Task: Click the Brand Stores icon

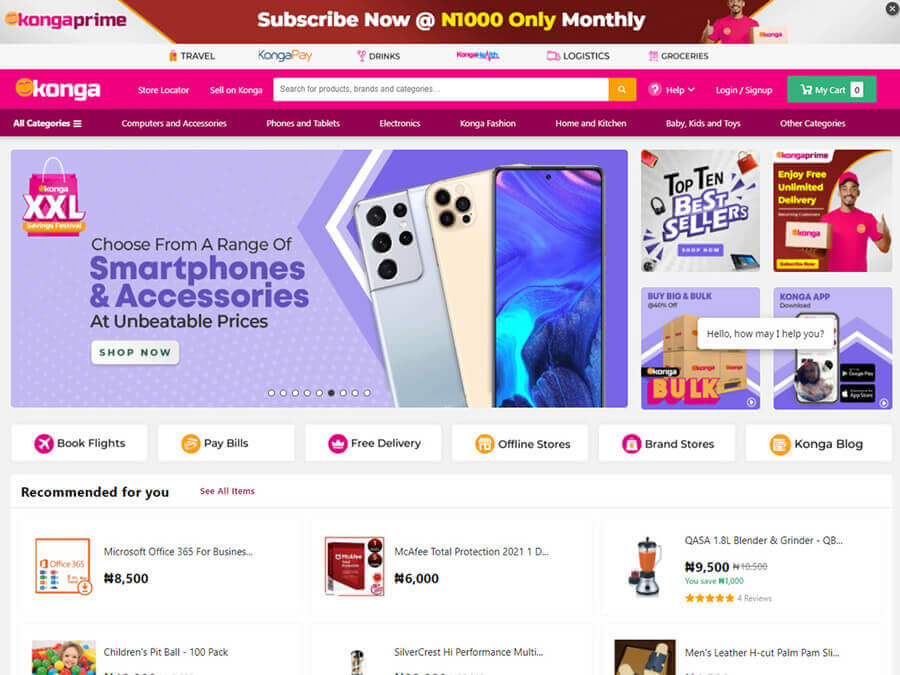Action: click(x=631, y=444)
